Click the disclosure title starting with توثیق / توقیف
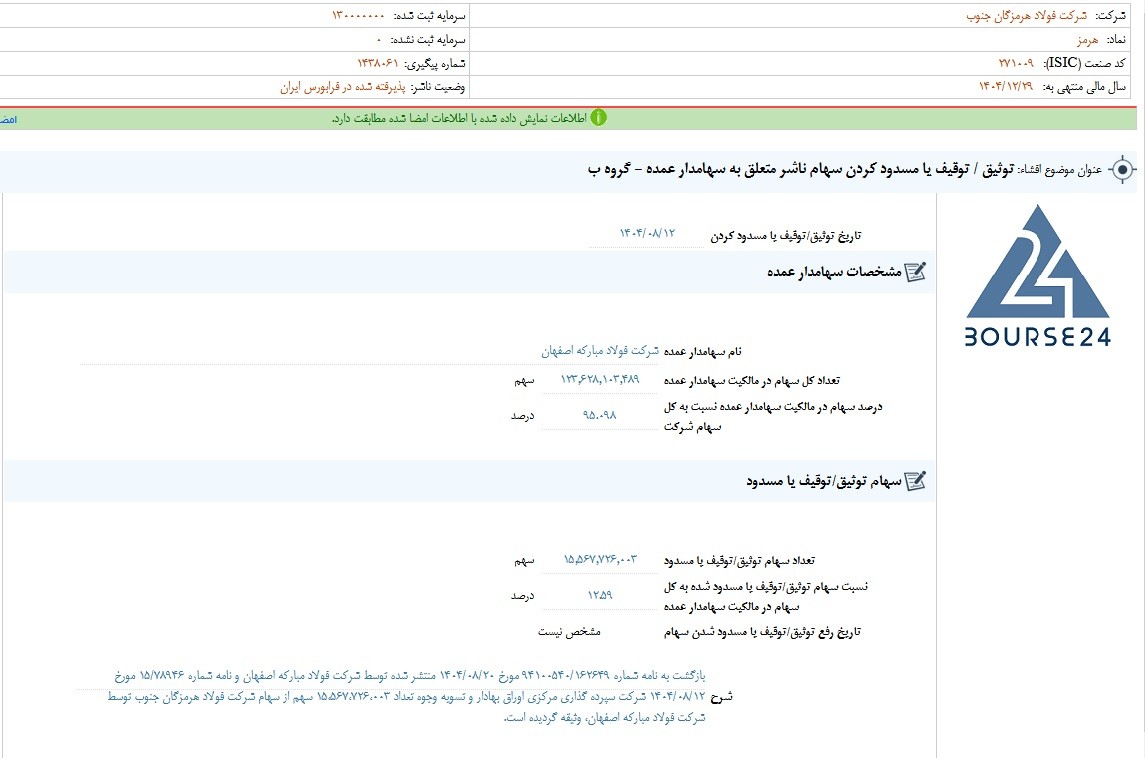Image resolution: width=1145 pixels, height=758 pixels. pyautogui.click(x=801, y=170)
